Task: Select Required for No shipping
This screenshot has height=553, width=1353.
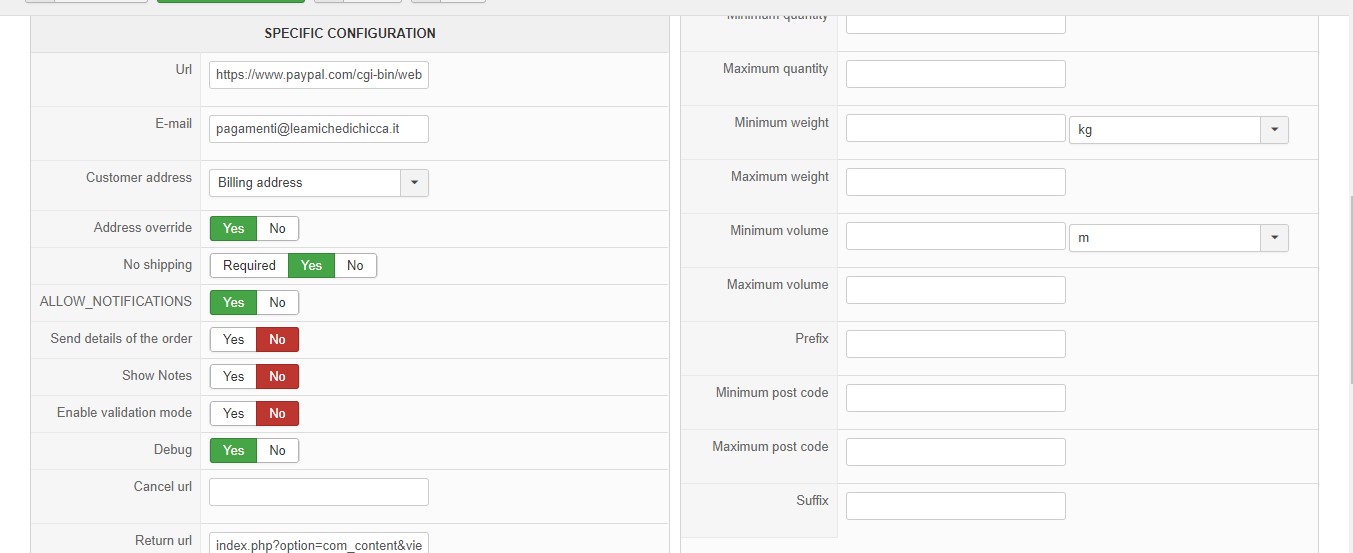Action: tap(249, 265)
